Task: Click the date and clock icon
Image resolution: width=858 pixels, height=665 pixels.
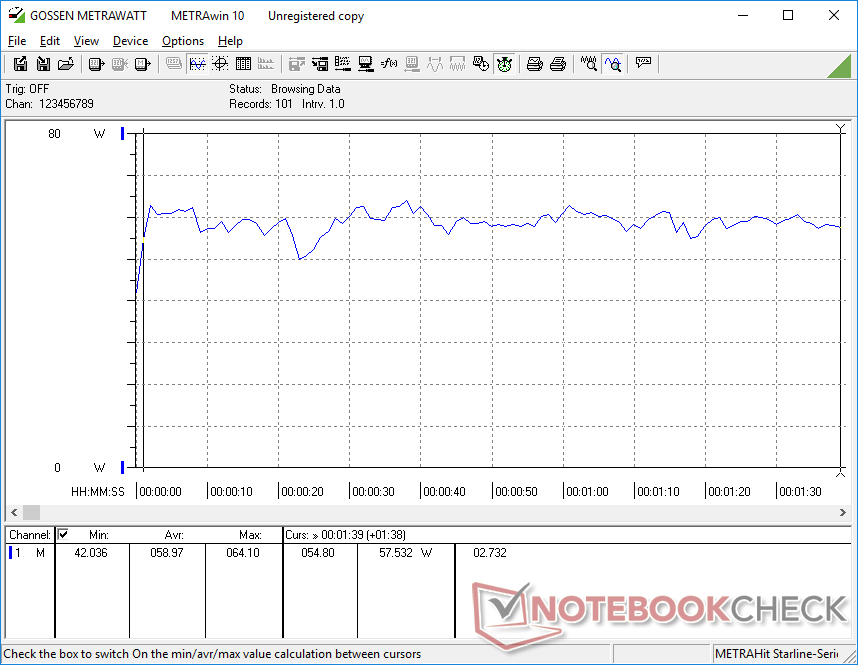Action: [x=480, y=64]
